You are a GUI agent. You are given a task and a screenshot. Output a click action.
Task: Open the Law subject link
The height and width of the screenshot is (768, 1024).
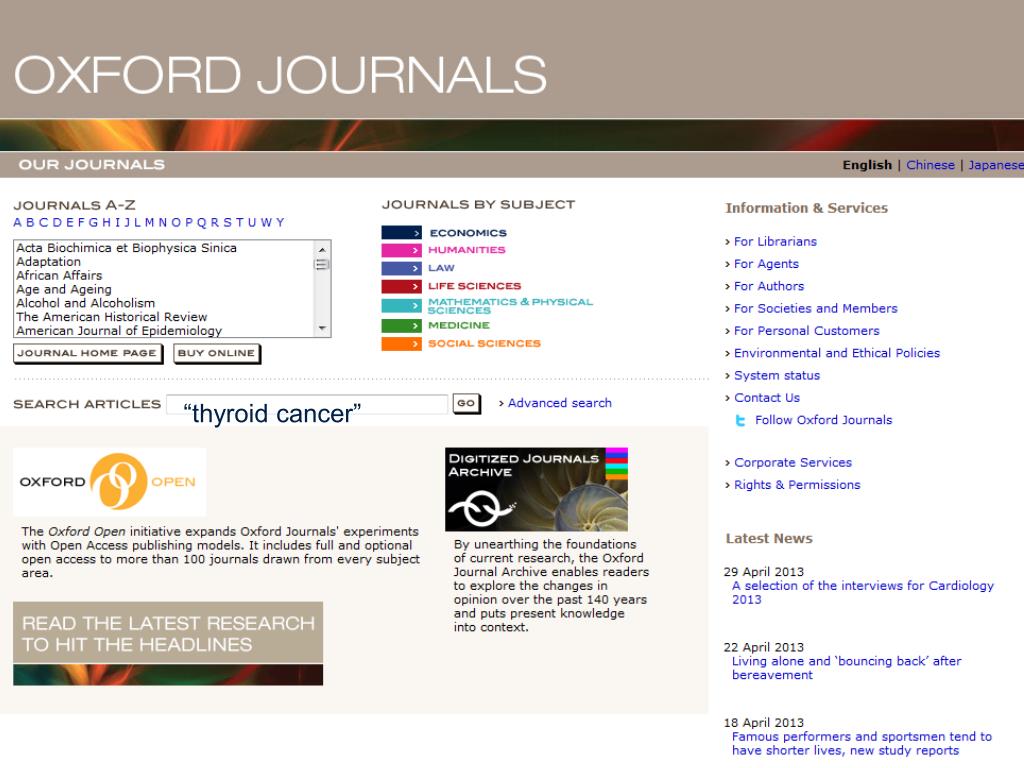(441, 268)
